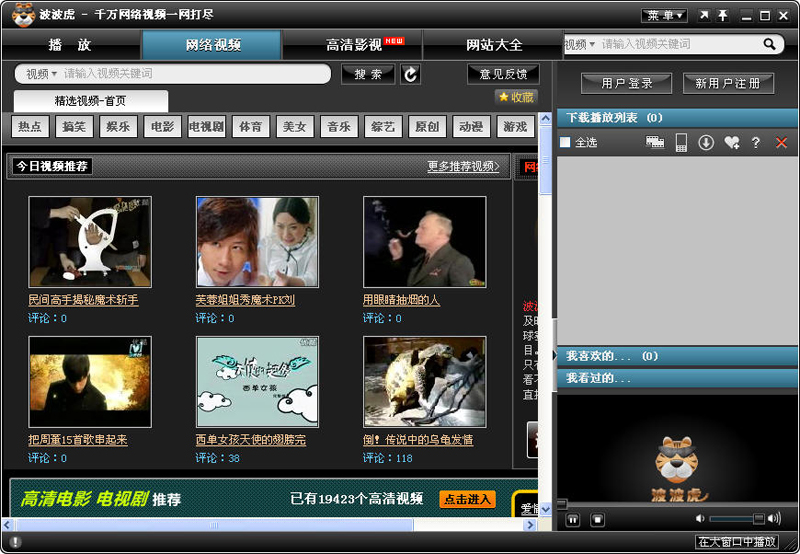
Task: Click the orange 点击进入 button
Action: point(467,499)
